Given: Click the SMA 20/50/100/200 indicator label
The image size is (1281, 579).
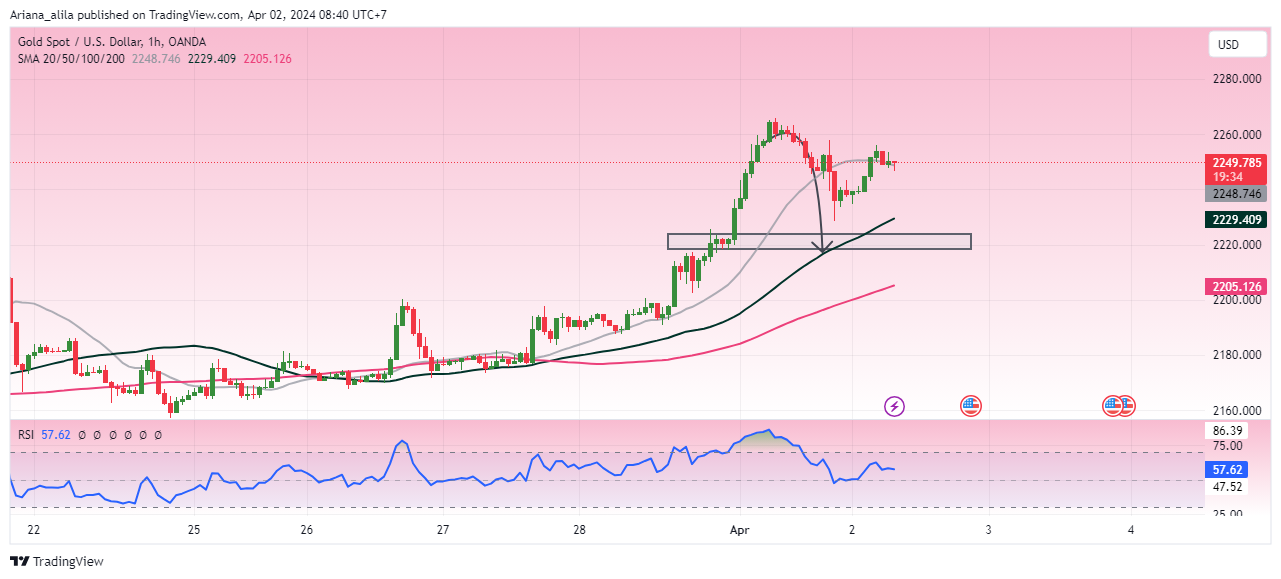Looking at the screenshot, I should 70,59.
